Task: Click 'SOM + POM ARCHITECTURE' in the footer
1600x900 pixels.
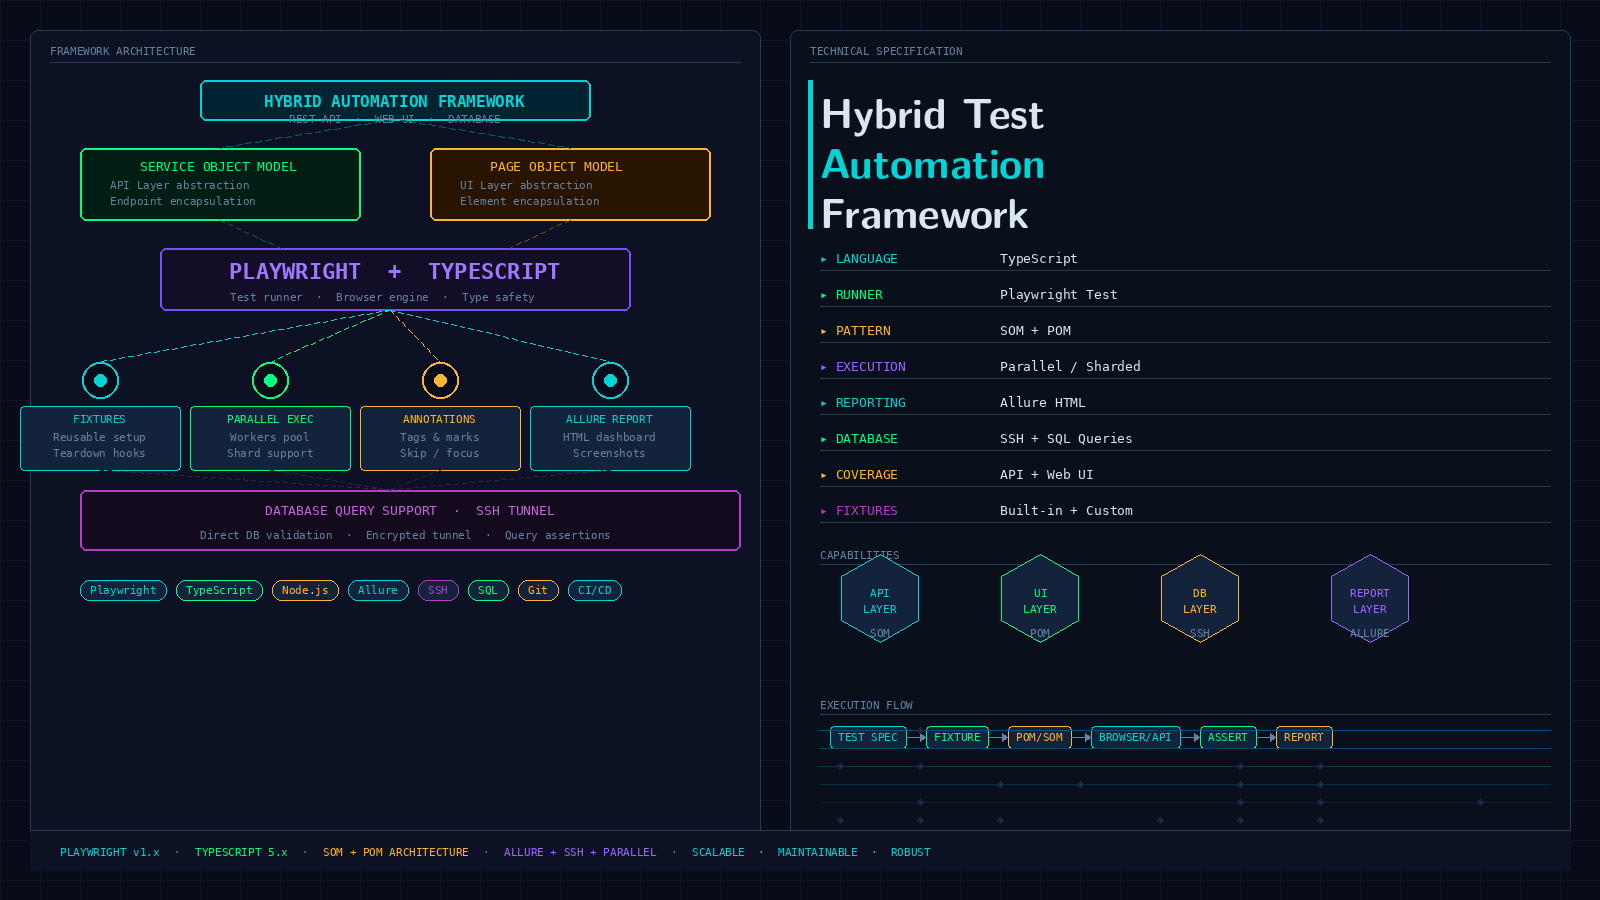Action: coord(396,853)
